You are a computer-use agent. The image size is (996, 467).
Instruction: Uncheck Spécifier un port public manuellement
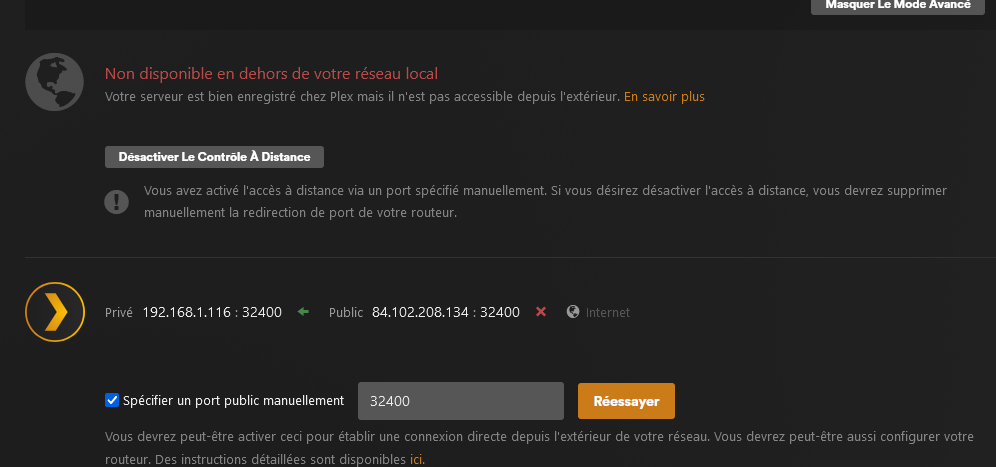click(x=112, y=400)
